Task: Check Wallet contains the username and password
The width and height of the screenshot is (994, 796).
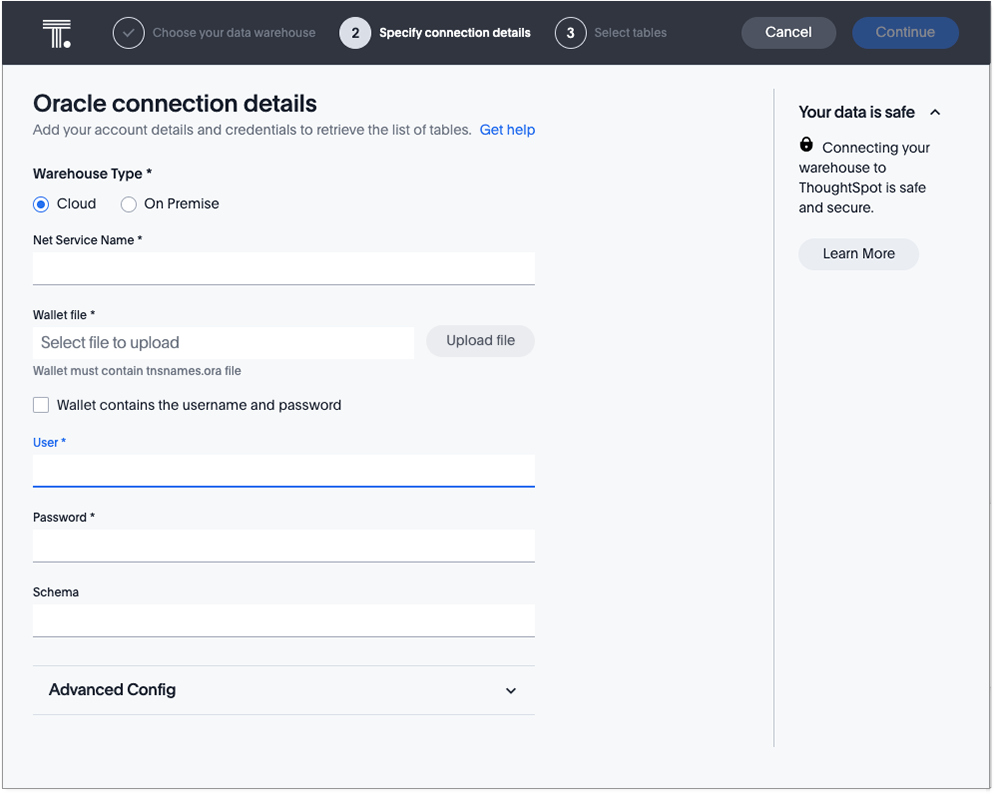Action: point(41,405)
